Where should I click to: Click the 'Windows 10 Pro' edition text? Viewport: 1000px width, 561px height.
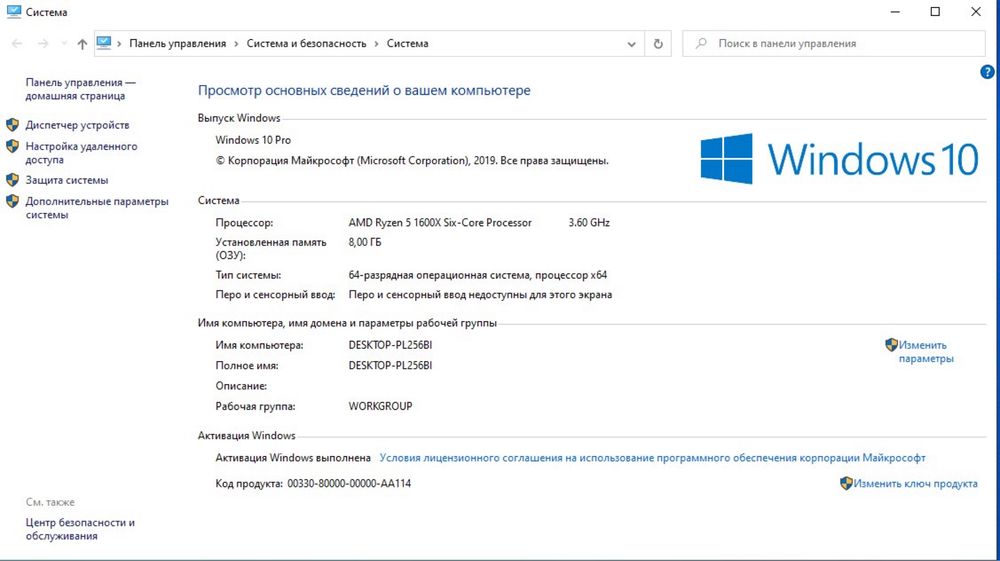253,140
